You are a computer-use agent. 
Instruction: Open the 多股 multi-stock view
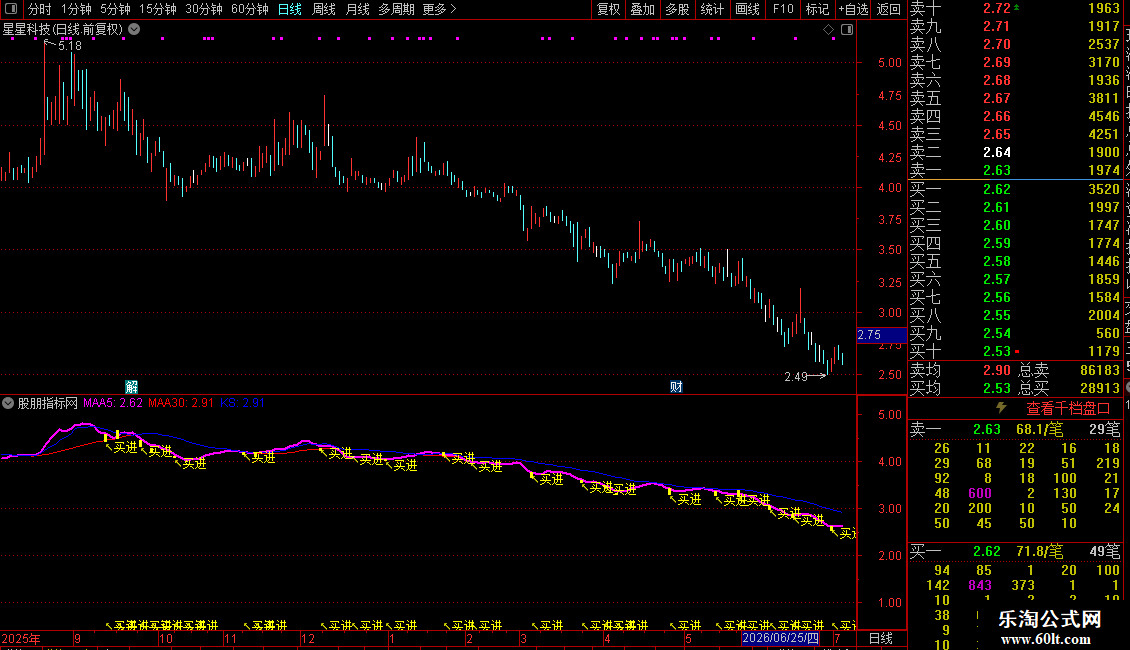click(677, 9)
